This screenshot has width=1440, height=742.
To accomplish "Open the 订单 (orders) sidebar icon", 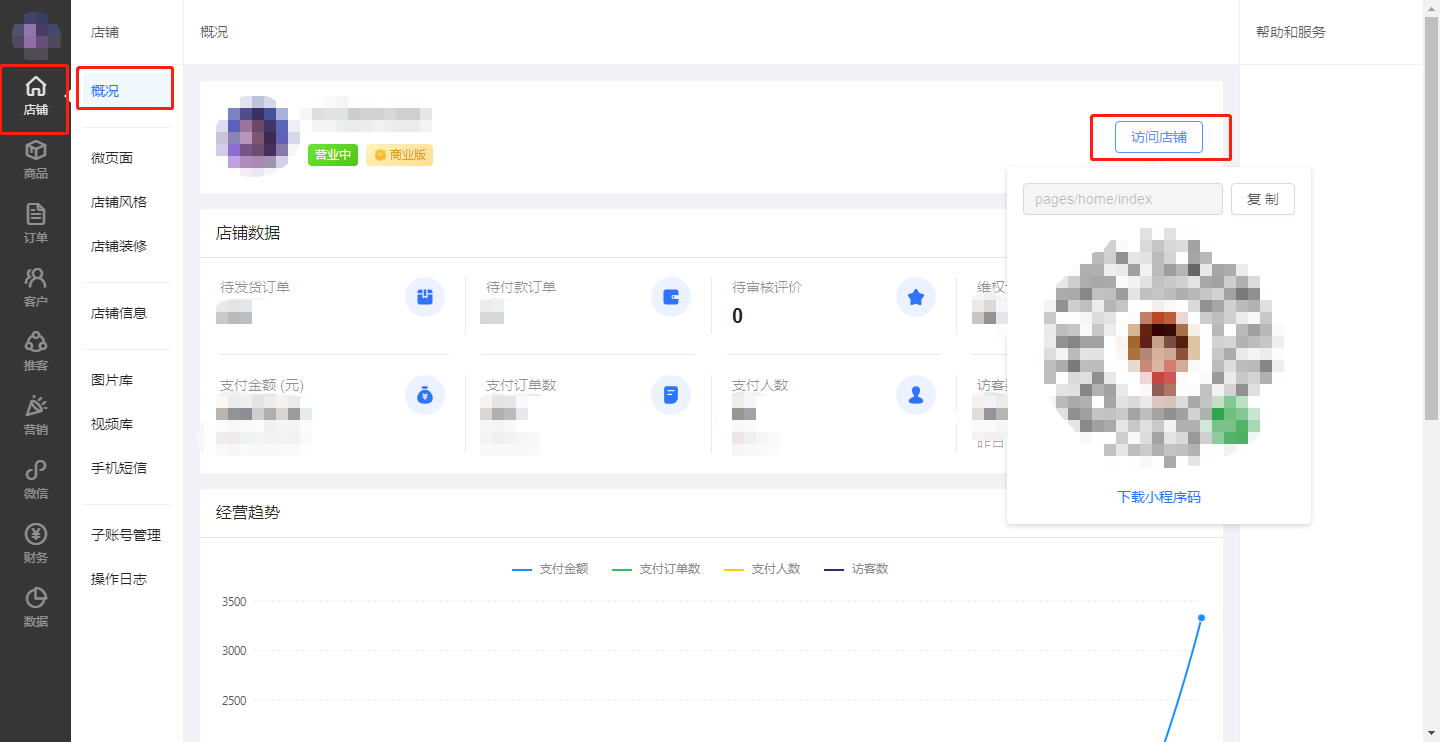I will 35,224.
